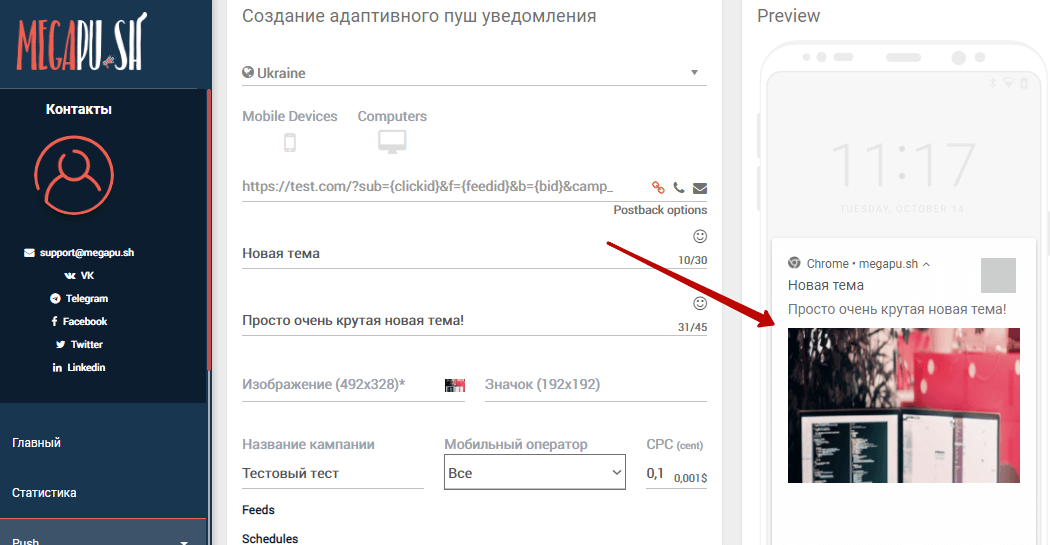
Task: Open the Мобильный оператор Все dropdown
Action: point(534,472)
